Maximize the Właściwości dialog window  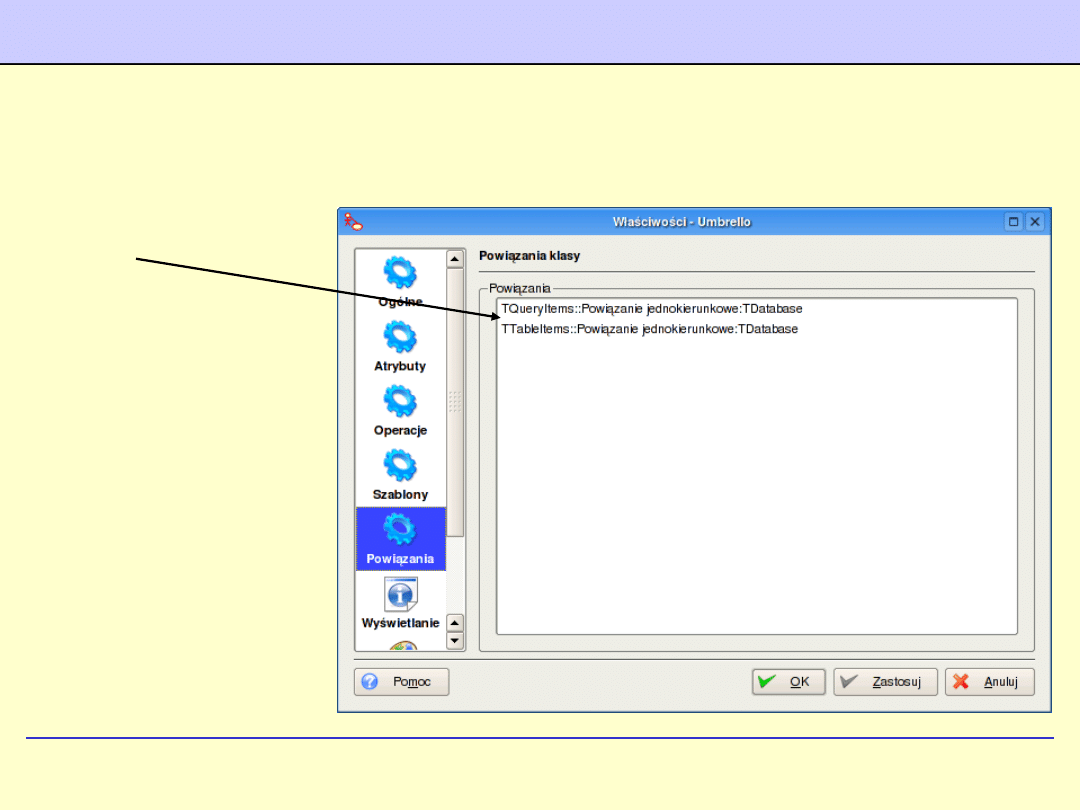(x=1013, y=222)
